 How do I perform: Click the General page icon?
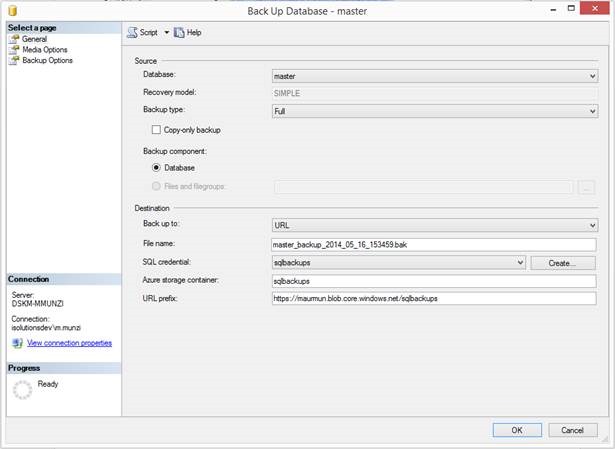[x=14, y=39]
